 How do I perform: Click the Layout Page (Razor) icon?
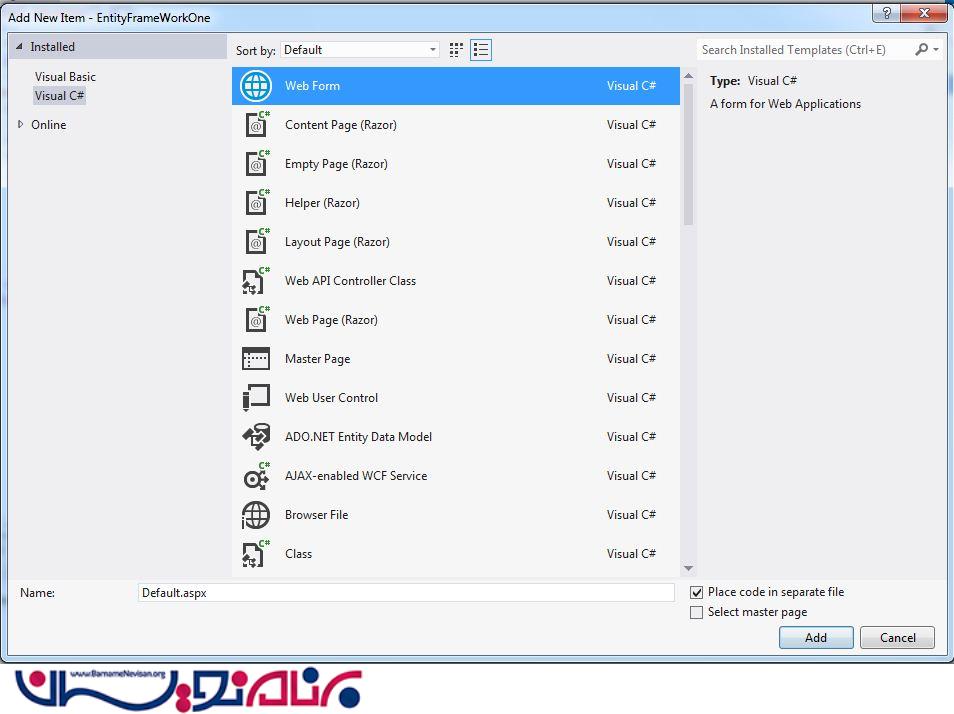click(256, 241)
